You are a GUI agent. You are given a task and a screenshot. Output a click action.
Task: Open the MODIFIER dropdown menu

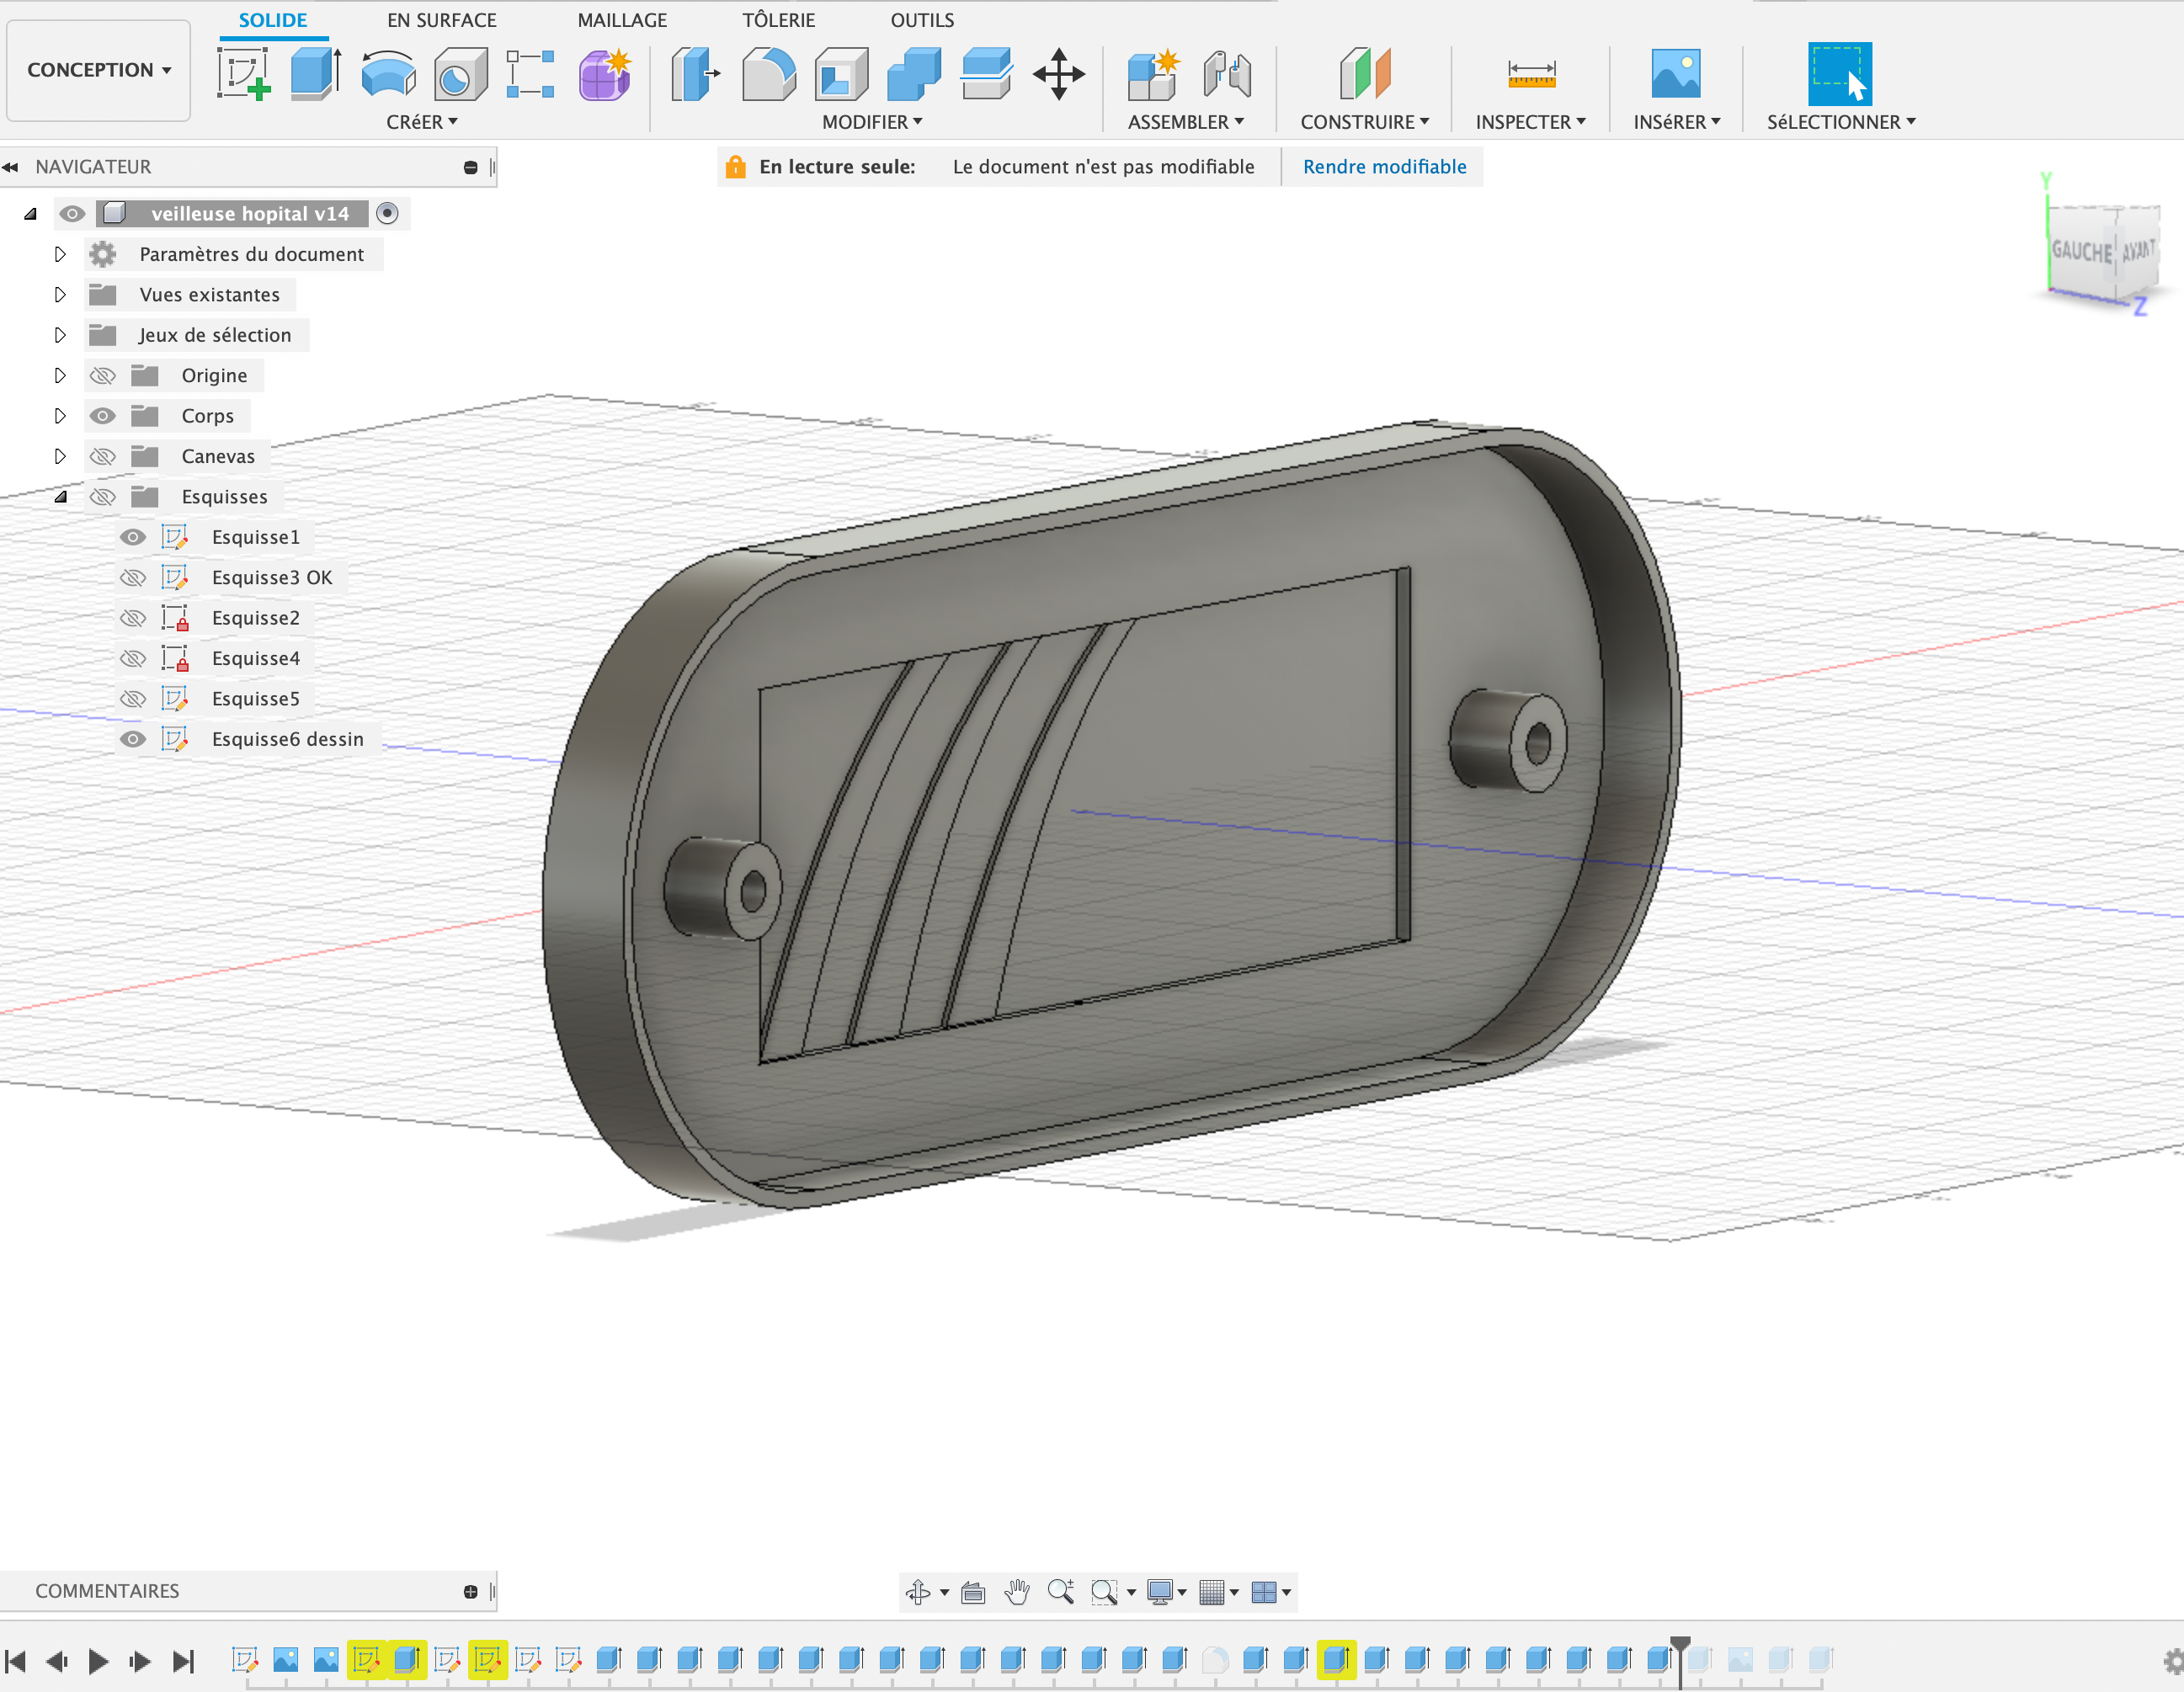(x=872, y=122)
